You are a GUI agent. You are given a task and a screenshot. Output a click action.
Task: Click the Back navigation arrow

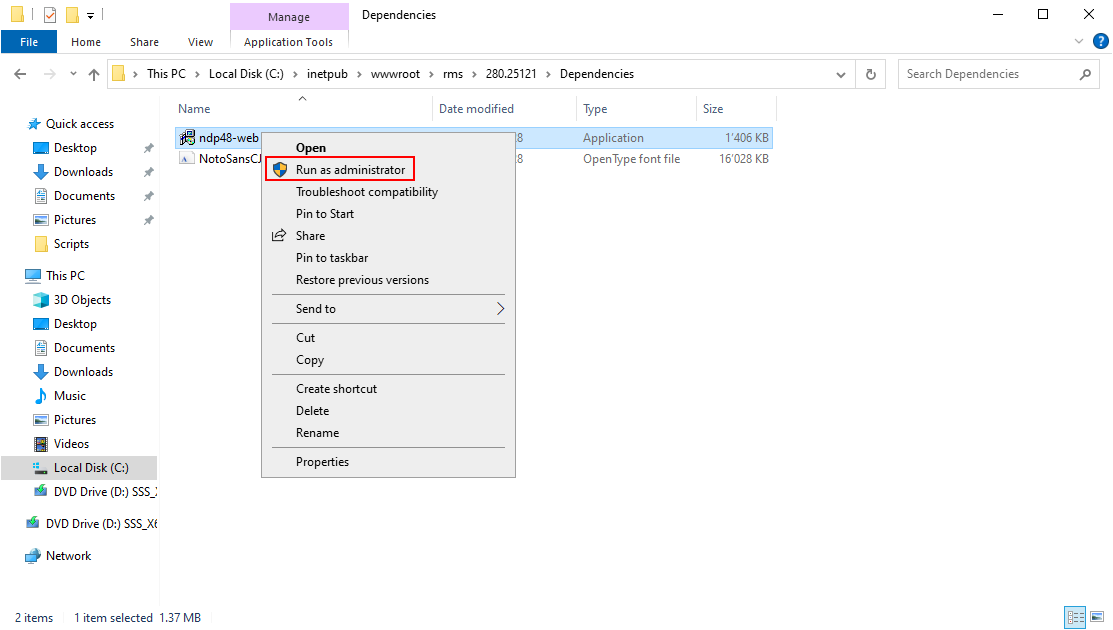coord(21,74)
